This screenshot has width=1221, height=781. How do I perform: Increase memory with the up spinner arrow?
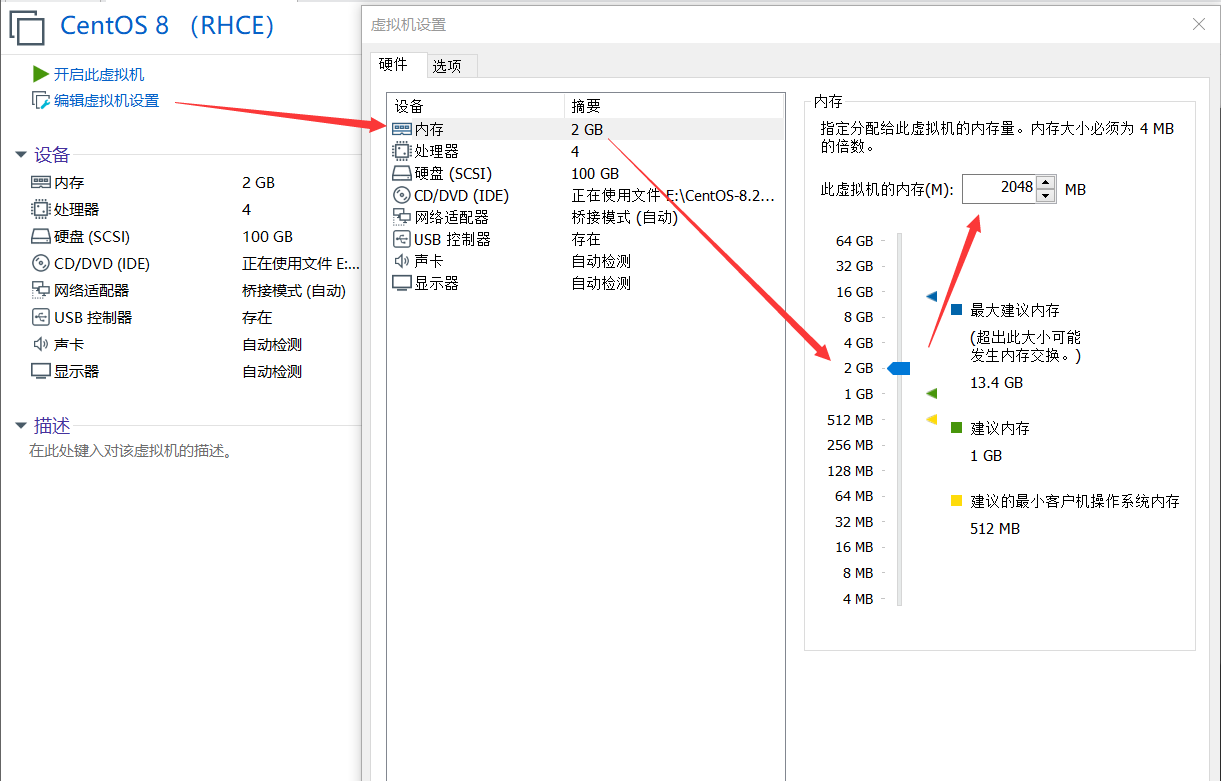1046,182
